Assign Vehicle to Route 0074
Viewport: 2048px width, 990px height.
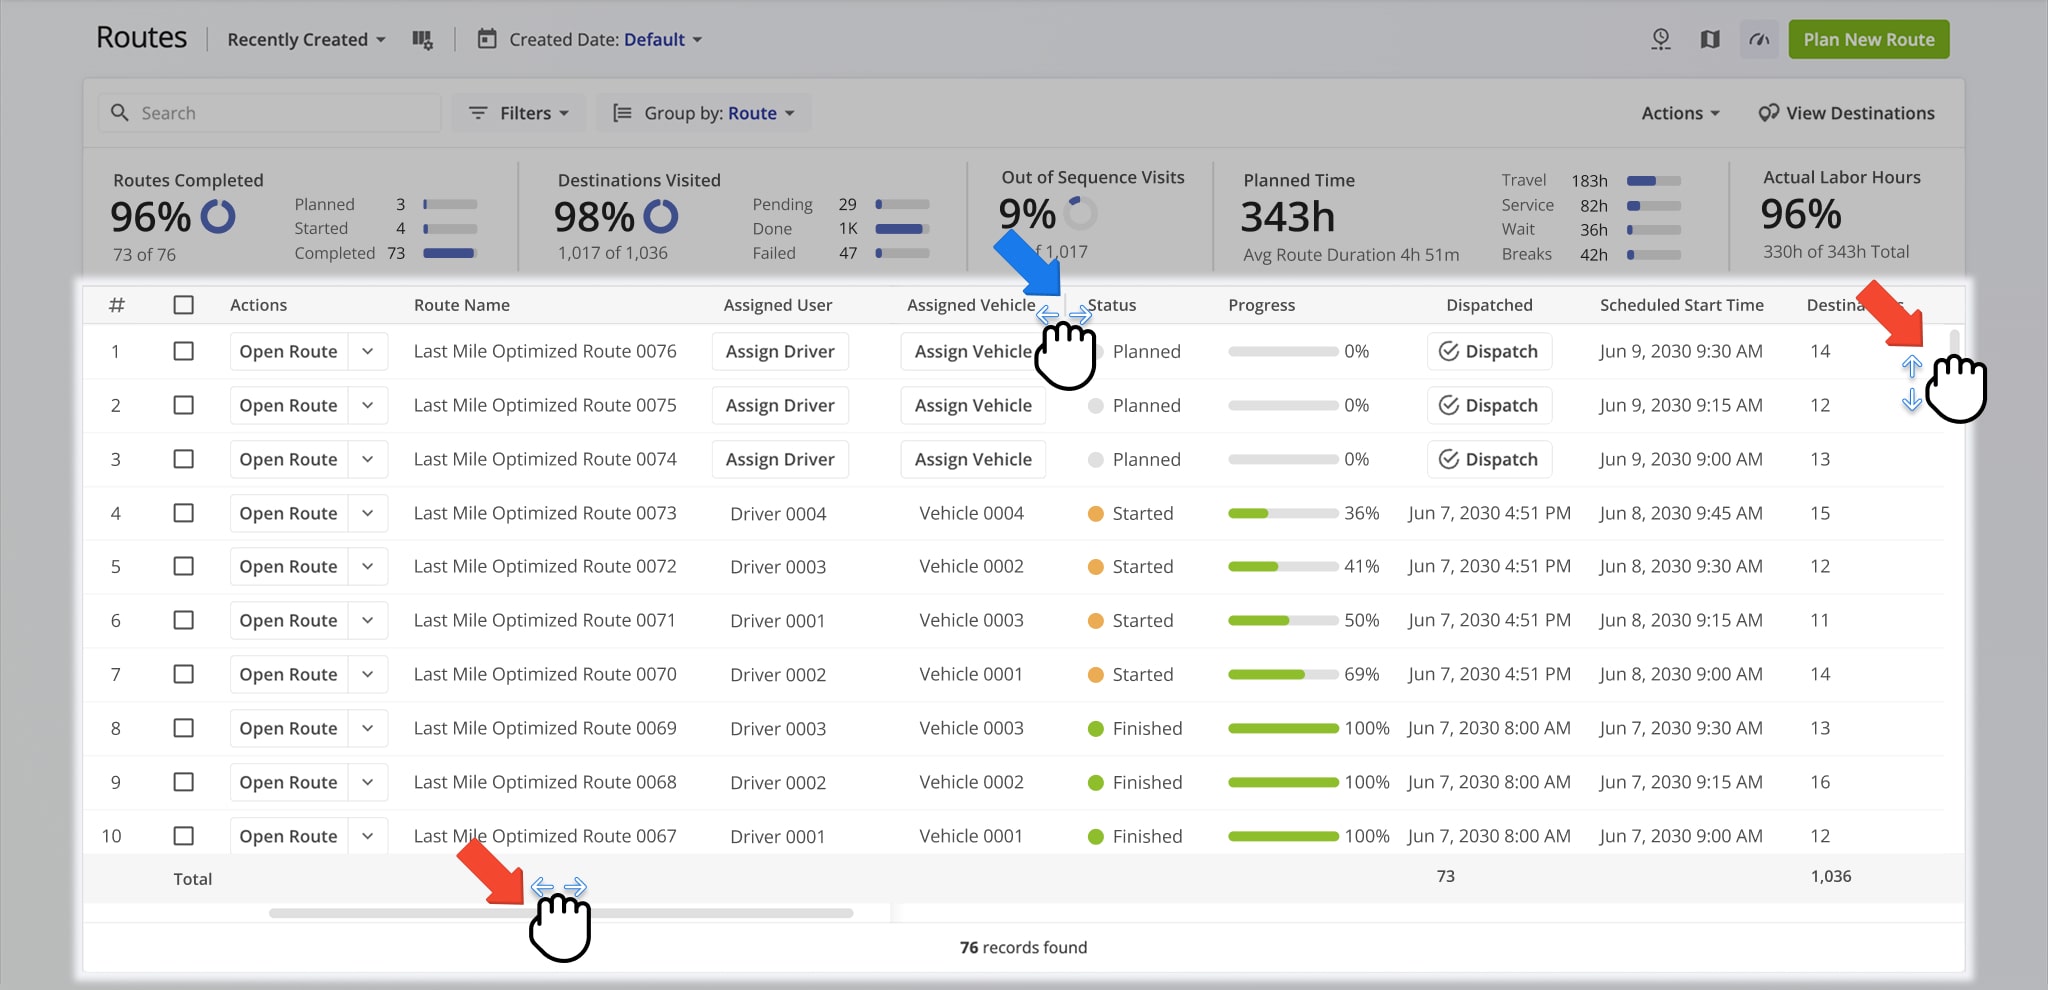click(x=973, y=459)
